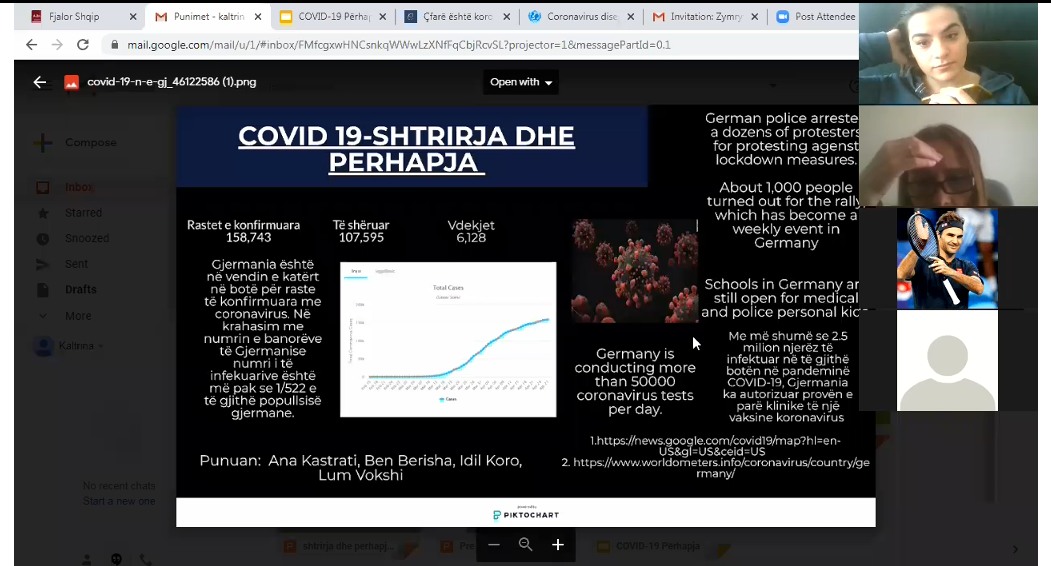Click the magnifier reset zoom icon
The height and width of the screenshot is (566, 1051).
(525, 545)
